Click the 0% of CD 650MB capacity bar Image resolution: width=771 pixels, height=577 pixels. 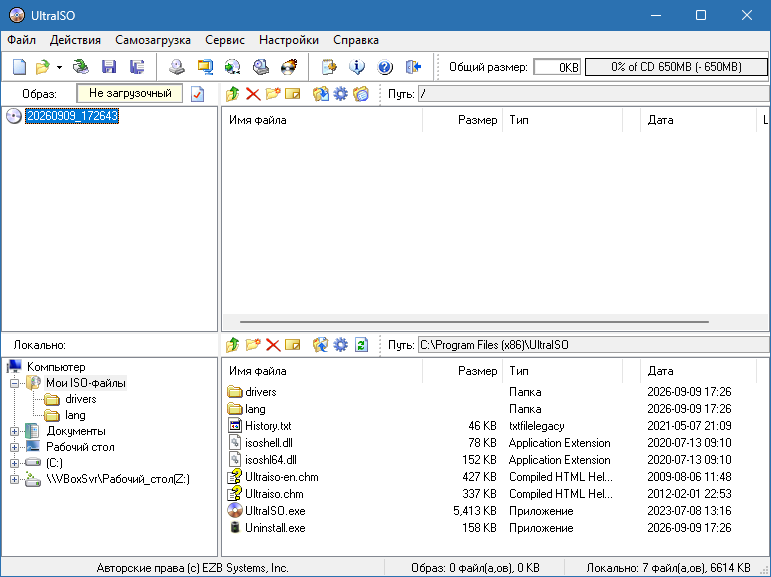pos(676,67)
